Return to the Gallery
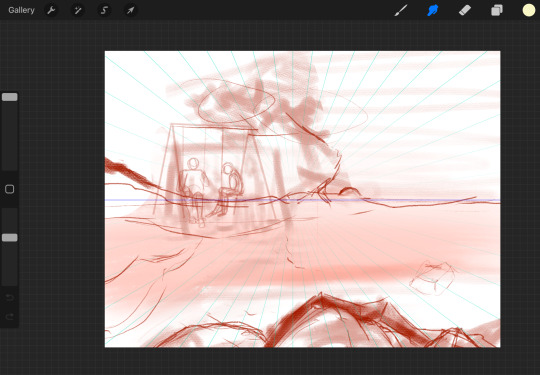 (21, 10)
